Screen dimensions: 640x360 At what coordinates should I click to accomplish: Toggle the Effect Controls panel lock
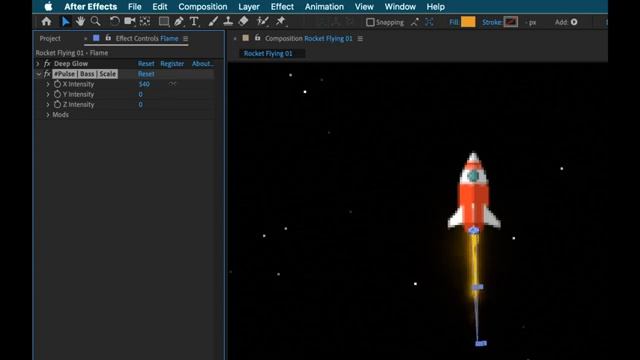108,38
